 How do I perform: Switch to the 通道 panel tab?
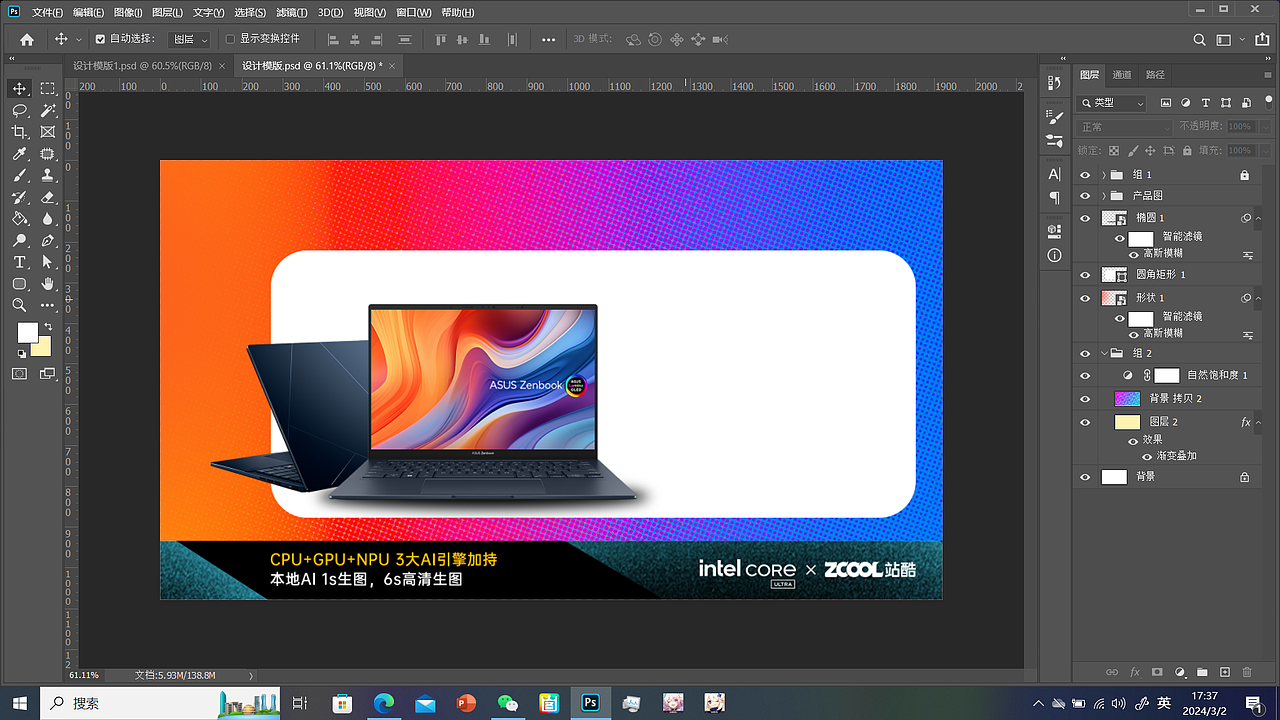(x=1122, y=75)
